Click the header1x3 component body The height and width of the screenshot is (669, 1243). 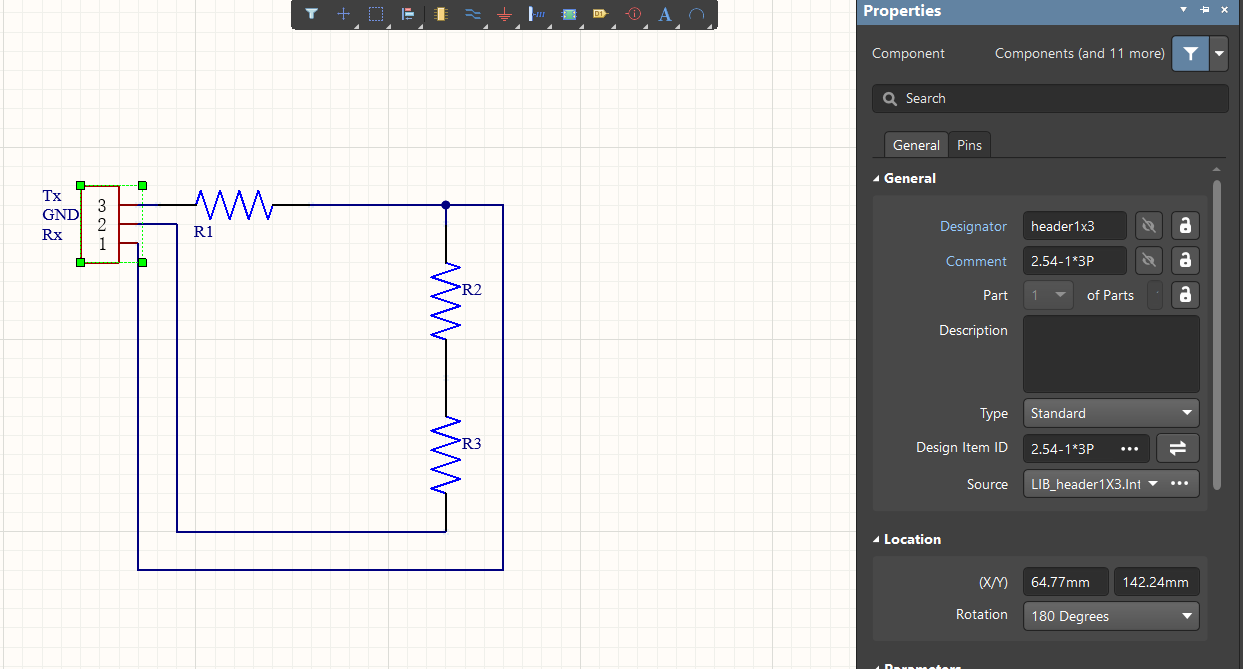(x=100, y=224)
